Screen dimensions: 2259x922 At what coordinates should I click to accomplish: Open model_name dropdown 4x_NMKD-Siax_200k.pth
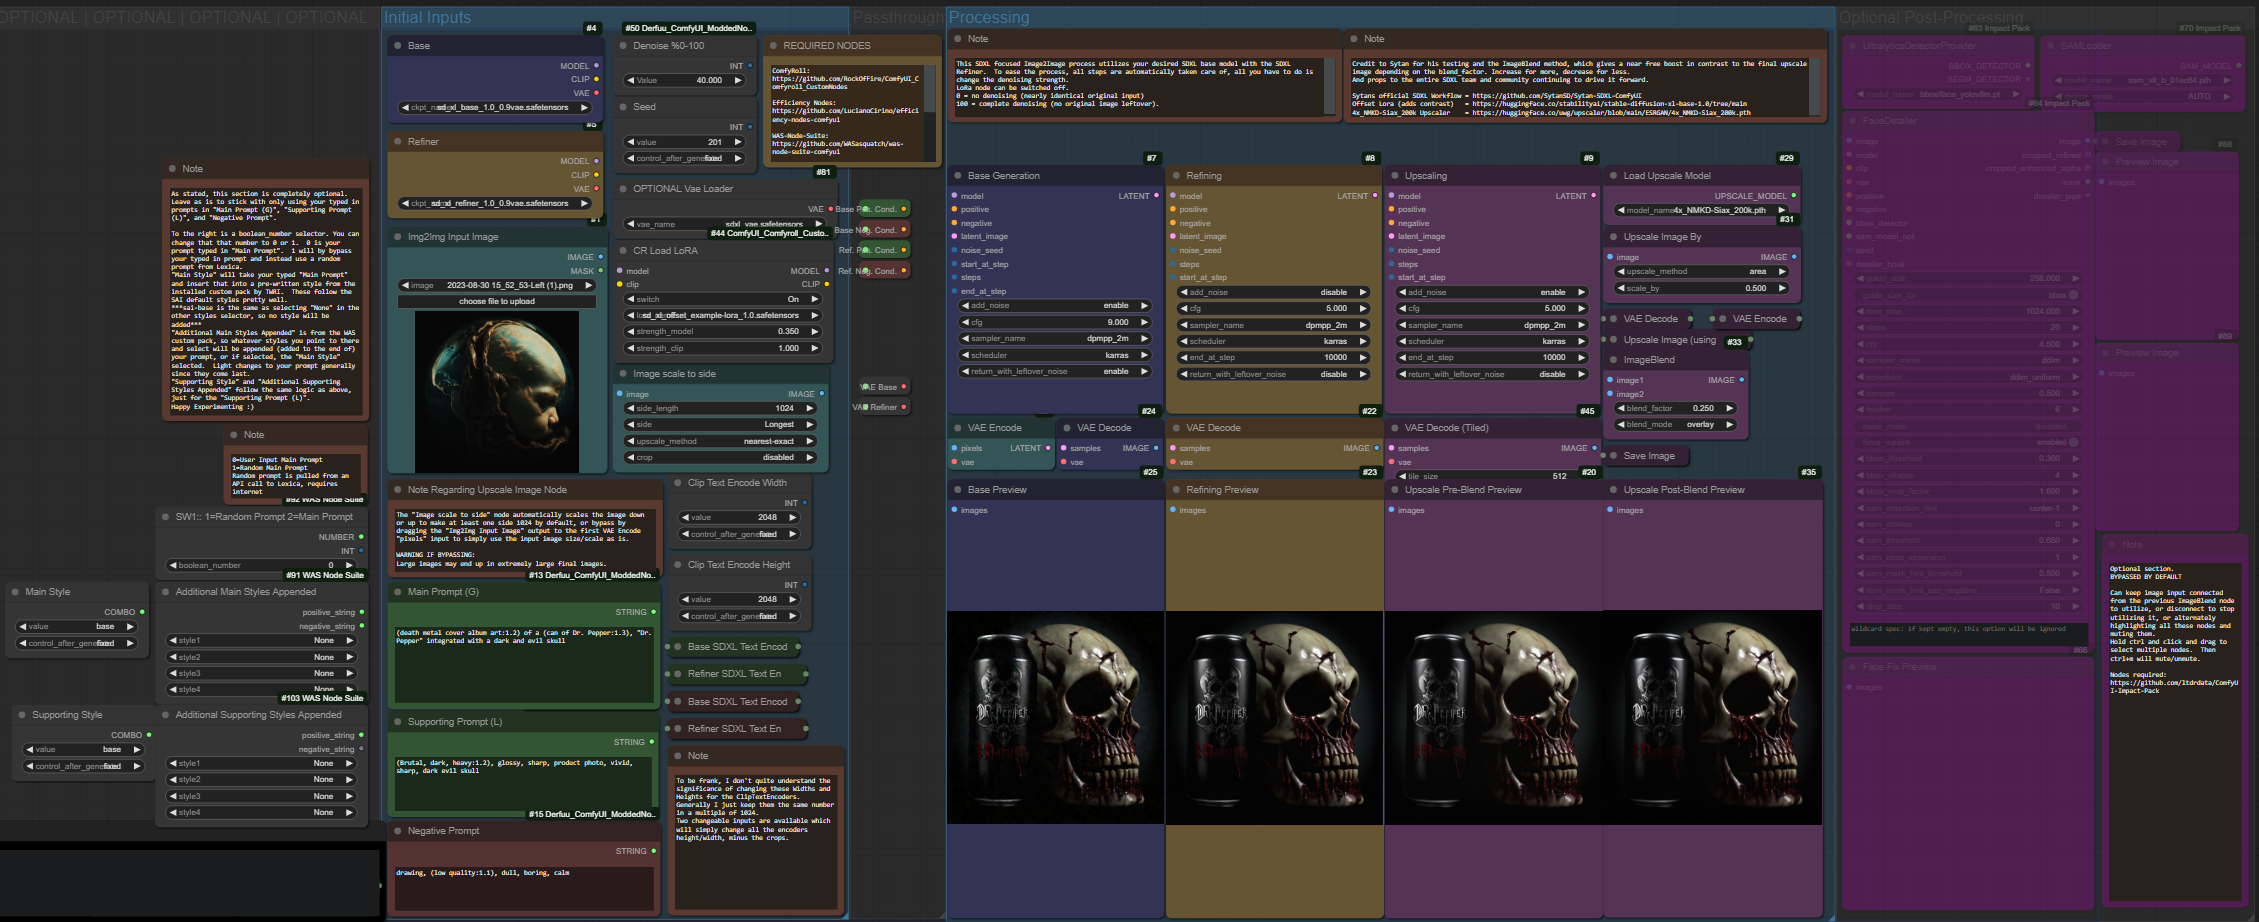[1701, 210]
